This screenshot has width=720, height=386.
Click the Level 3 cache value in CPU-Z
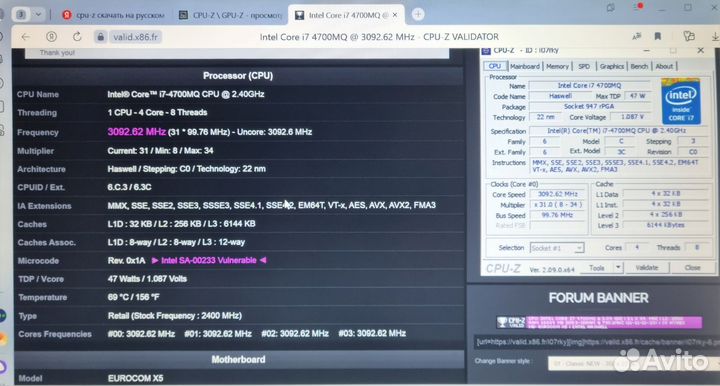665,225
